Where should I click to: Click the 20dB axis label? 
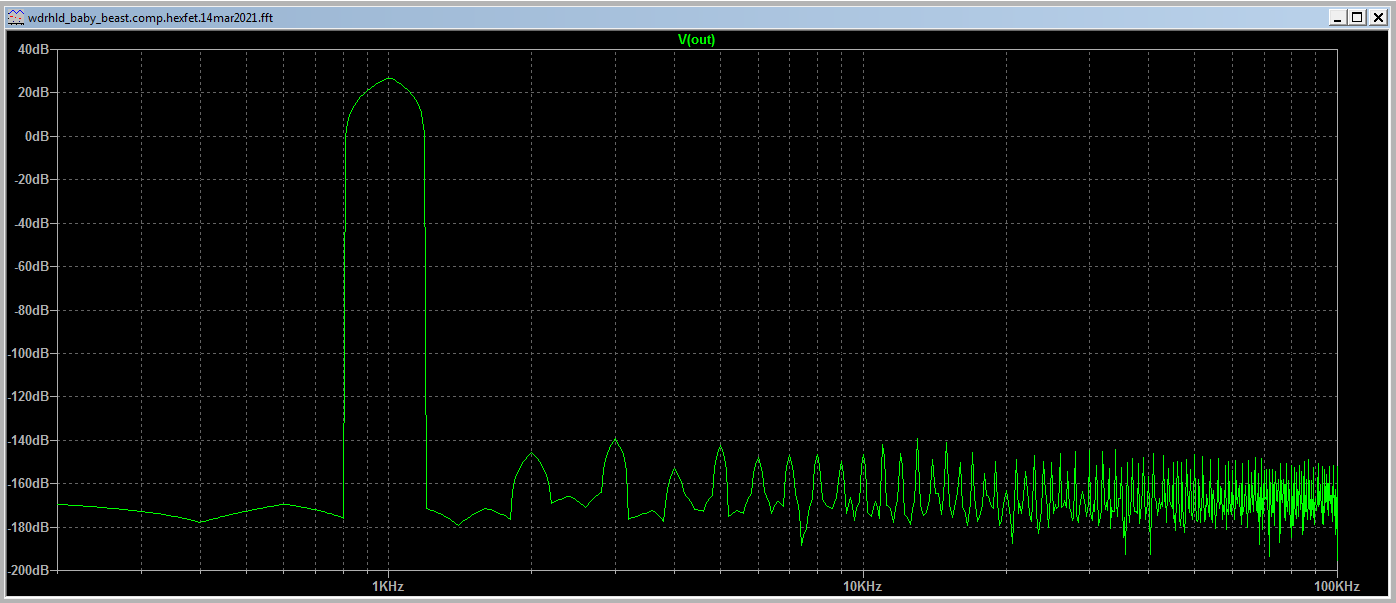[x=33, y=93]
